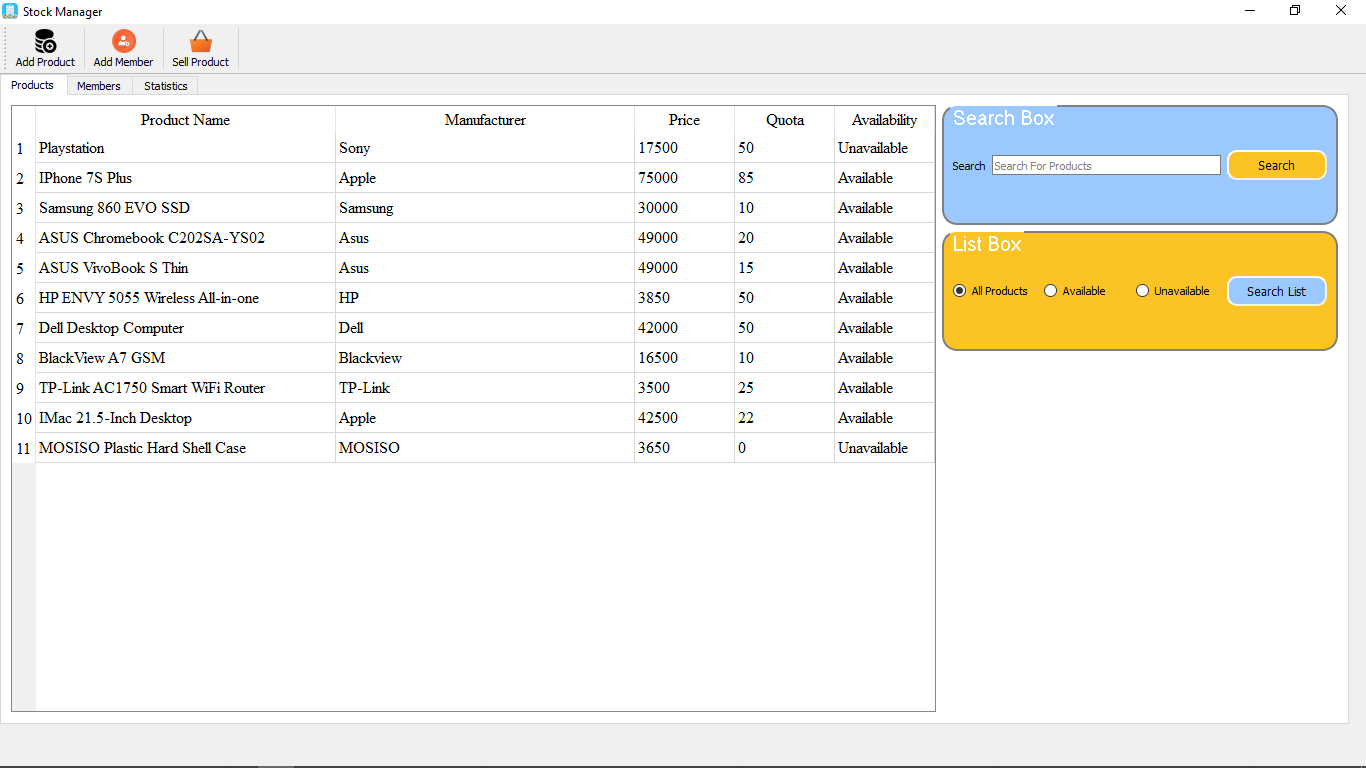Click the Samsung 860 EVO SSD cell
Image resolution: width=1366 pixels, height=768 pixels.
pyautogui.click(x=185, y=208)
